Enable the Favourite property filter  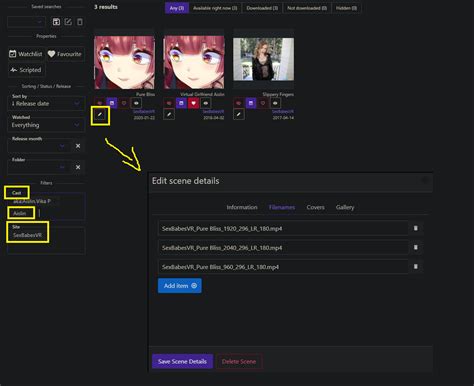65,54
